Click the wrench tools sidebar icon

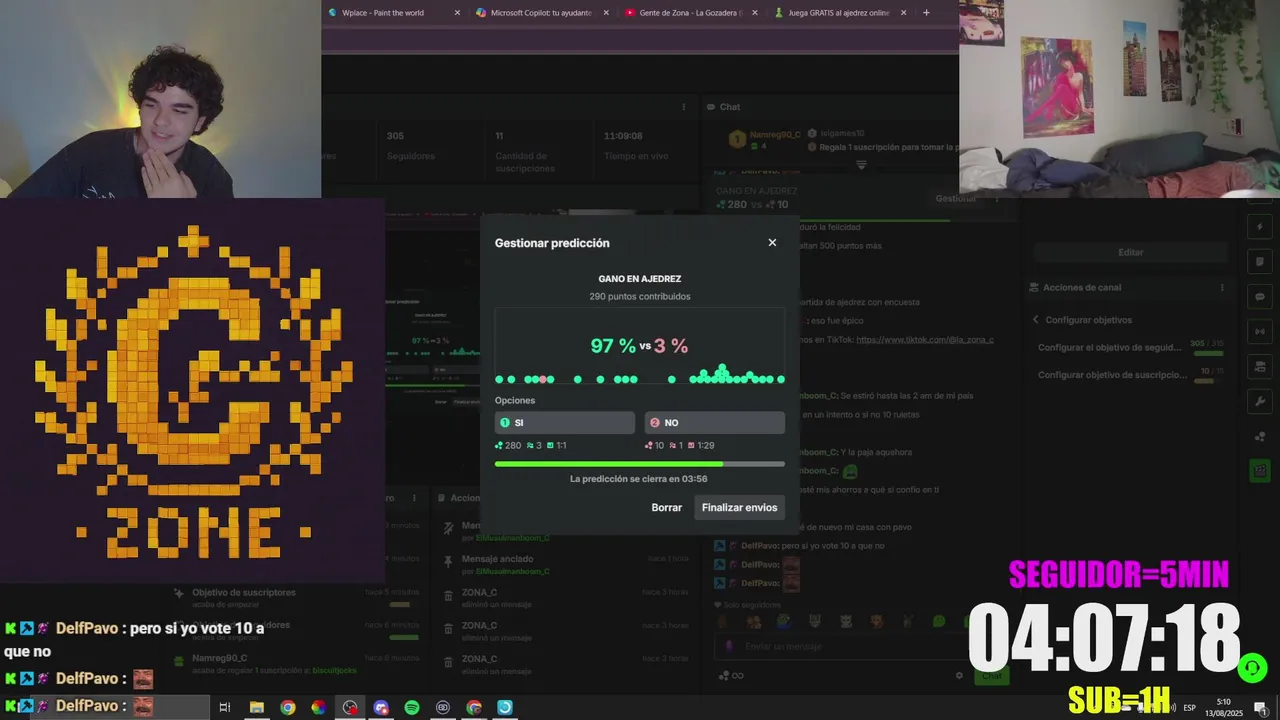[1260, 401]
